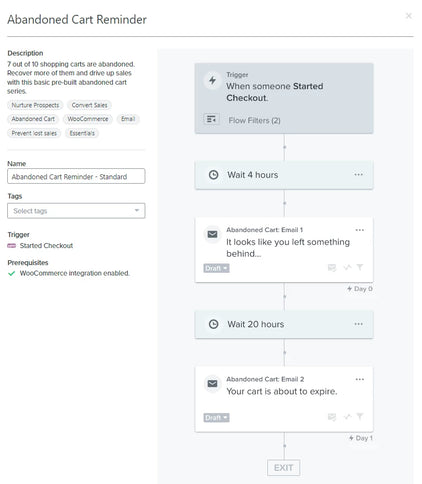Open Flow Filters (2)

pos(254,120)
